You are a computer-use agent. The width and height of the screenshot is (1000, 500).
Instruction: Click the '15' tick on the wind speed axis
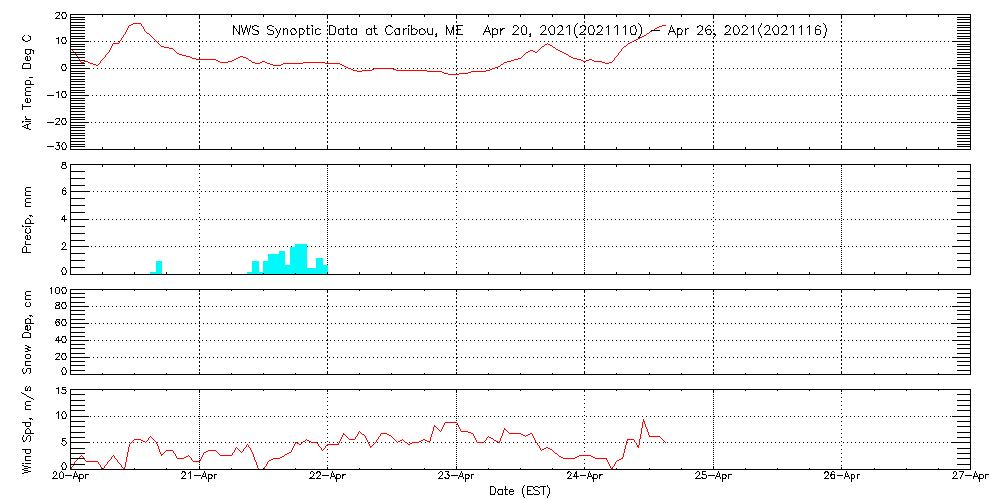[59, 391]
